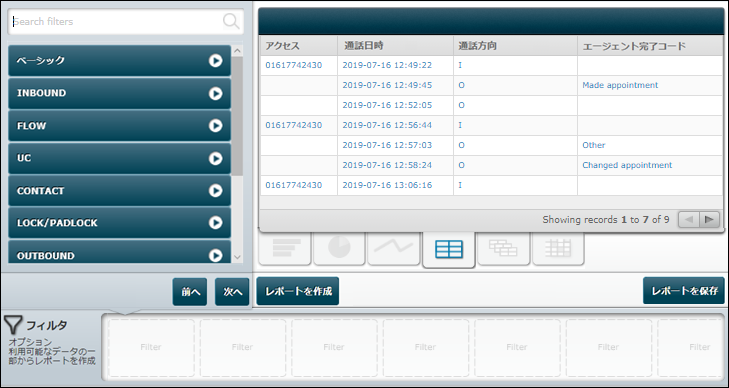Screen dimensions: 729x388
Task: Open the LOCK/PADLOCK filter group
Action: click(119, 223)
